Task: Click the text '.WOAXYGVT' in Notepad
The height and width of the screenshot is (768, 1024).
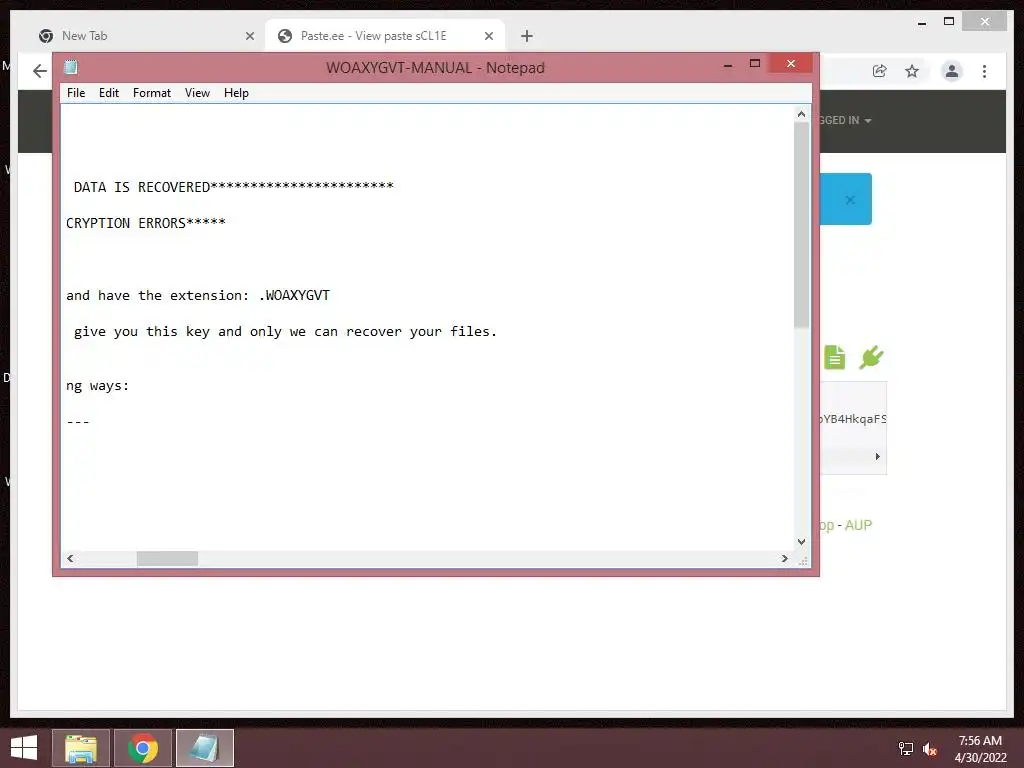Action: tap(295, 295)
